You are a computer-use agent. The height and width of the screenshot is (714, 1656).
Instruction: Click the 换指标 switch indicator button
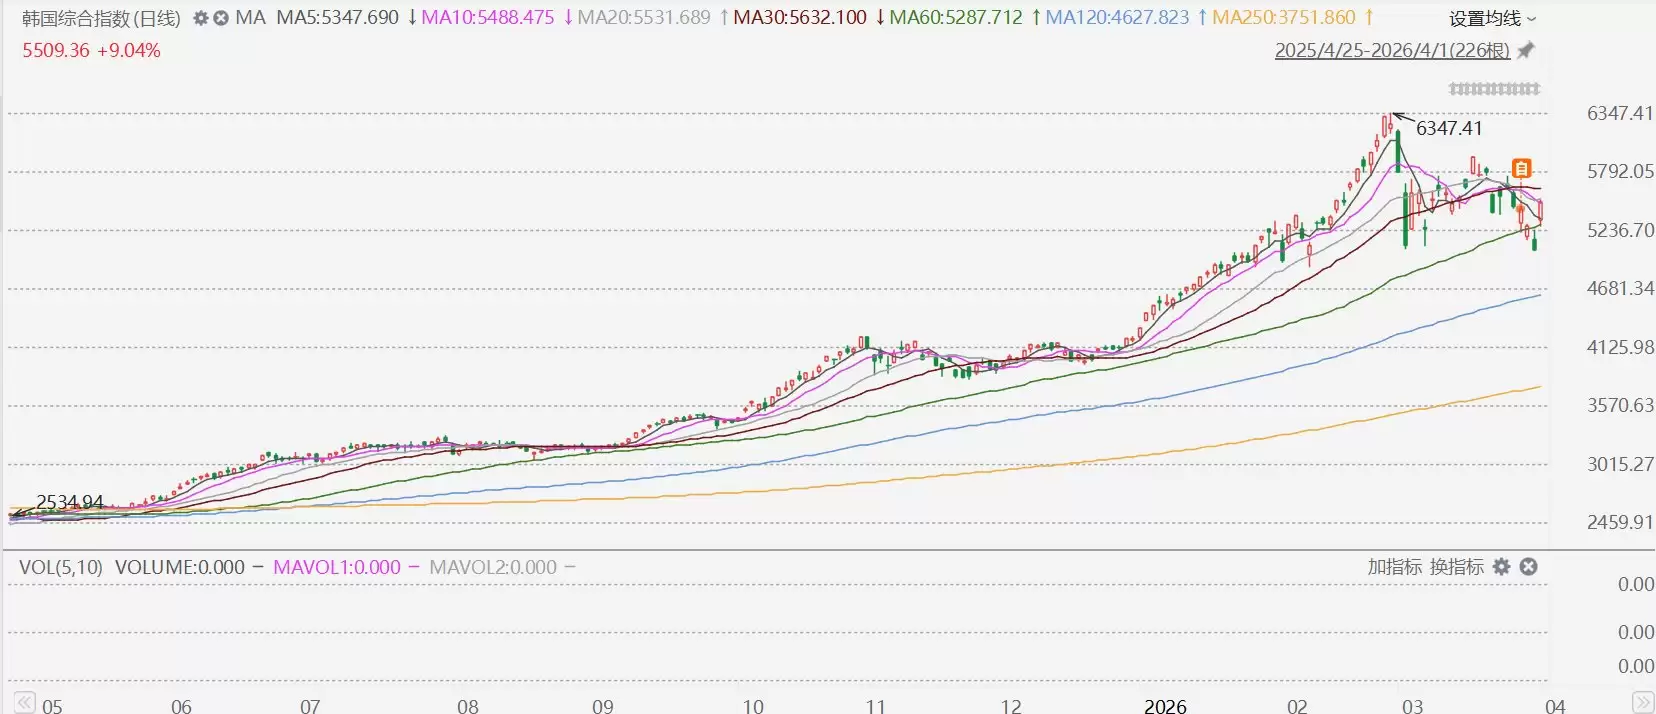pyautogui.click(x=1456, y=567)
